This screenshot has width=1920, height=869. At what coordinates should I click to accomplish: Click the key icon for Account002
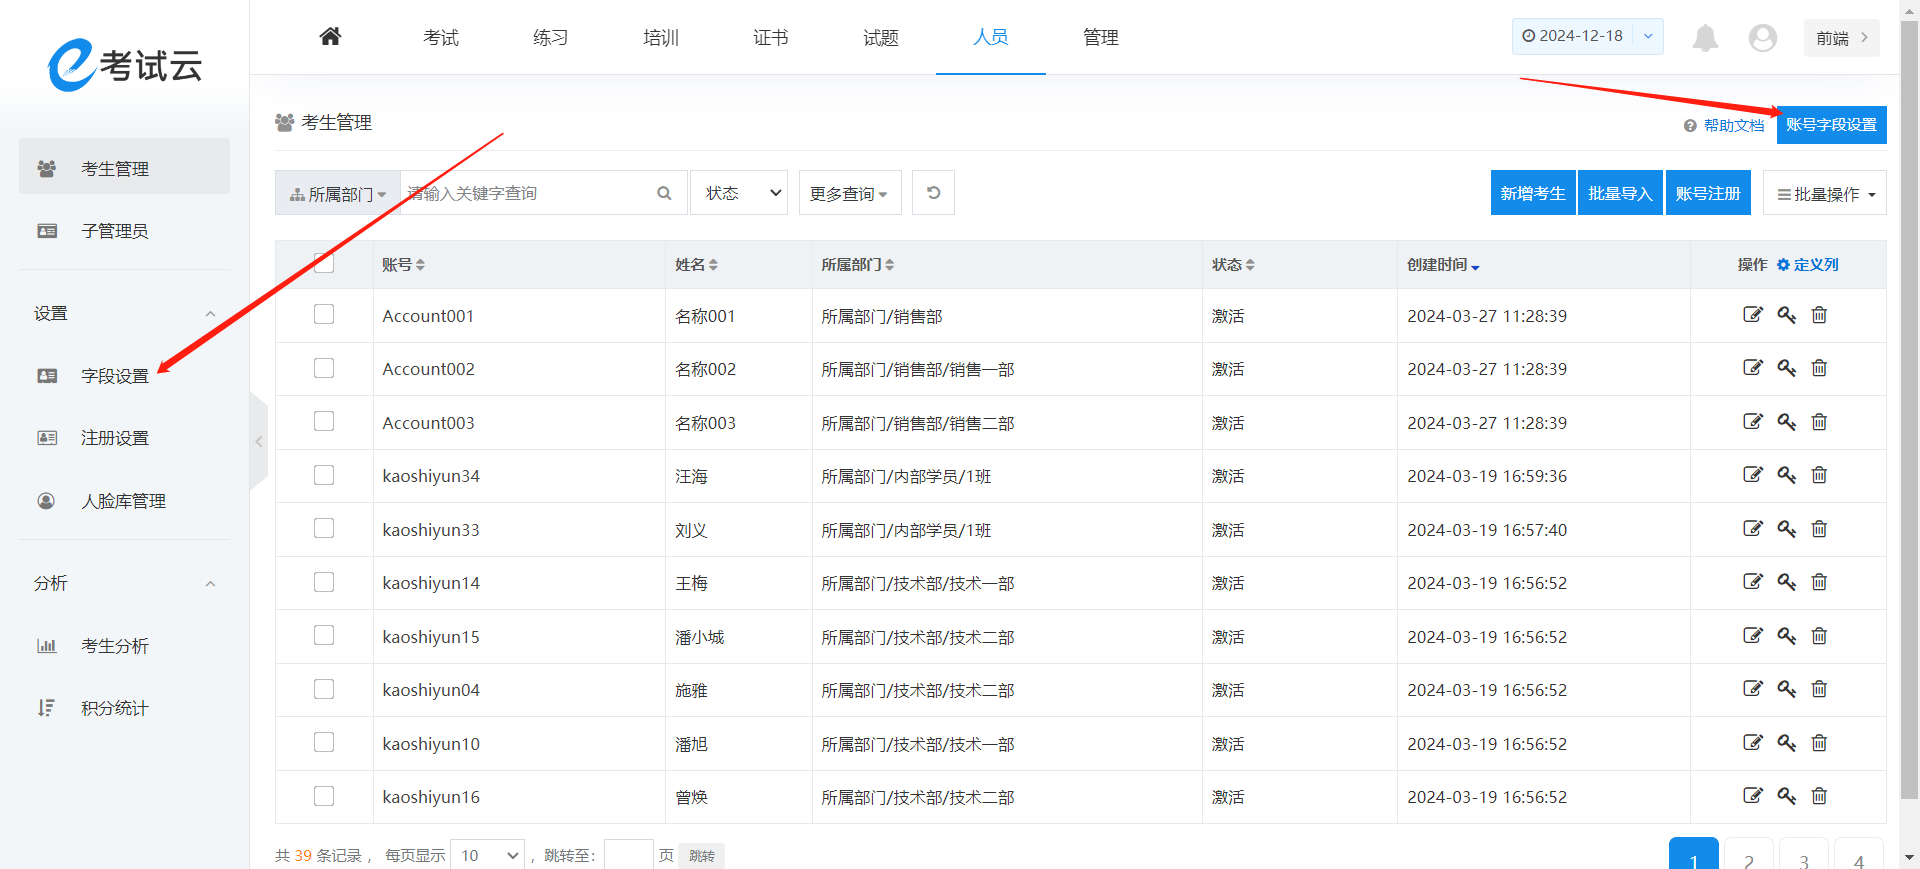coord(1786,368)
